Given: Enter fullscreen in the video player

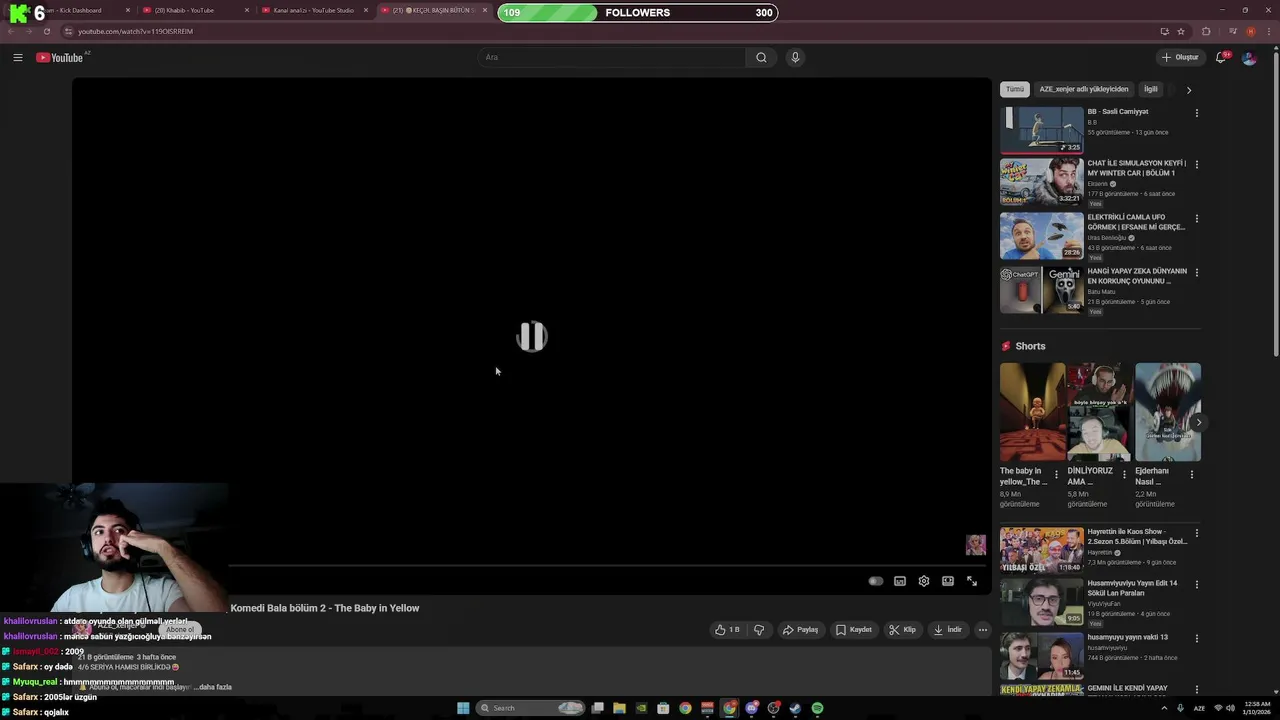Looking at the screenshot, I should pyautogui.click(x=972, y=581).
